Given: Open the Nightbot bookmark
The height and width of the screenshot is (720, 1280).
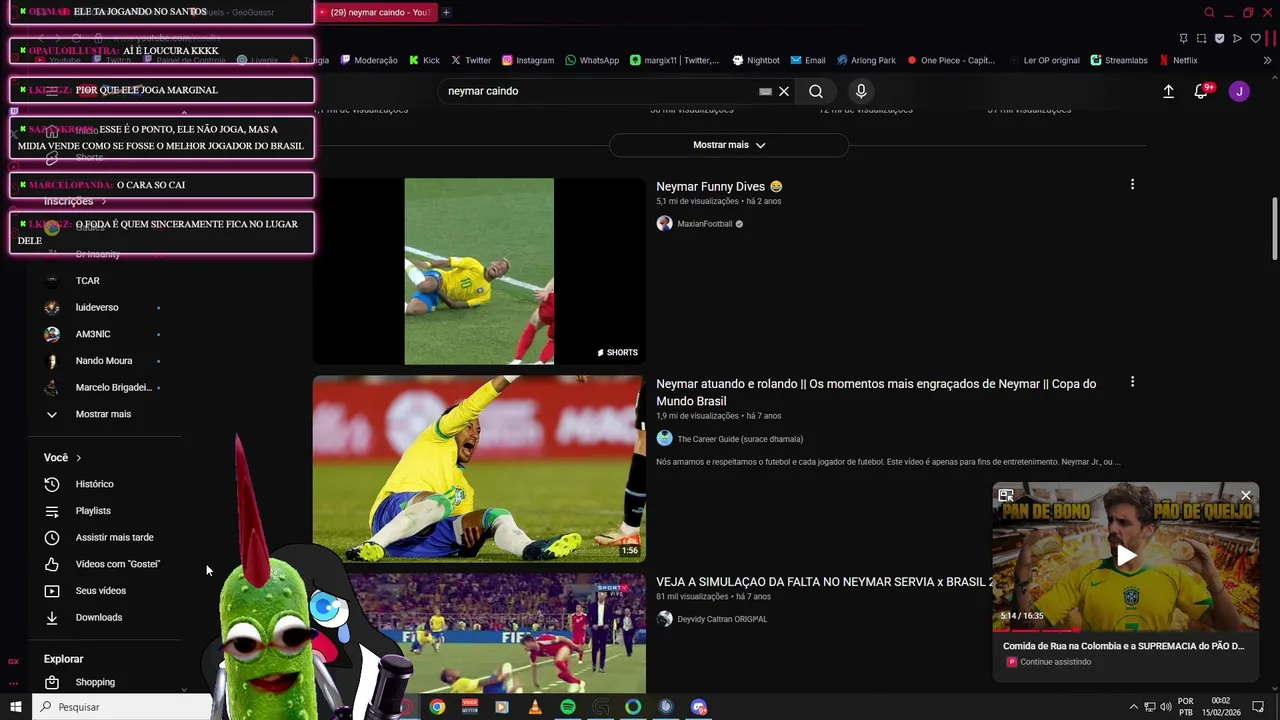Looking at the screenshot, I should tap(756, 60).
